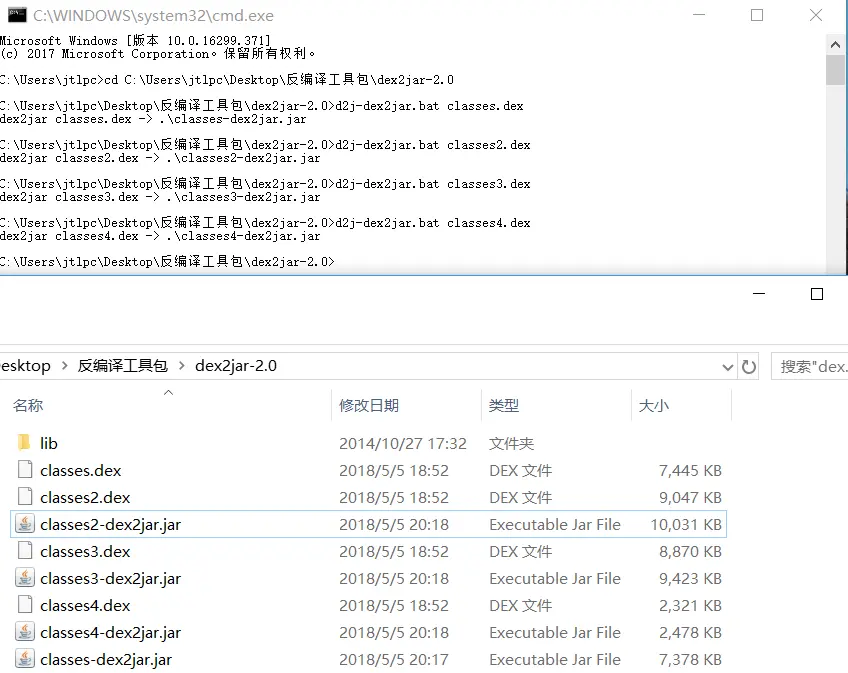
Task: Sort files by 类型 column
Action: point(504,405)
